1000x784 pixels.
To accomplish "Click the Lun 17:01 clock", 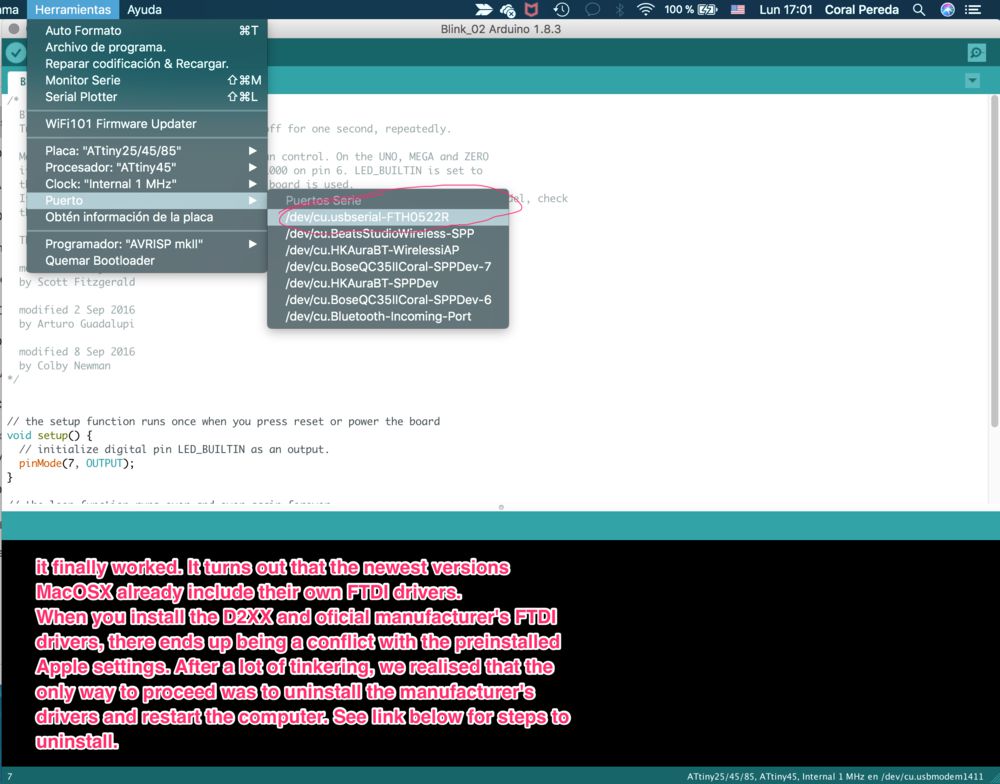I will point(786,10).
